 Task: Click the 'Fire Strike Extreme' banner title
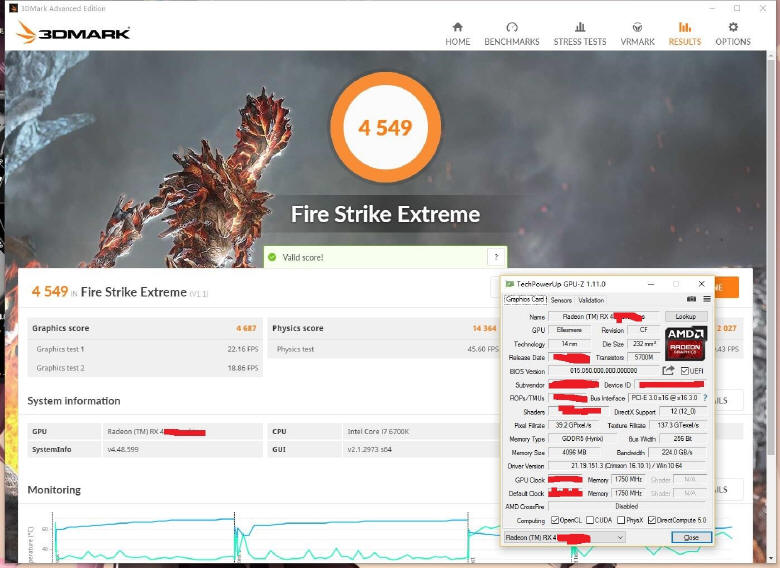[x=386, y=214]
